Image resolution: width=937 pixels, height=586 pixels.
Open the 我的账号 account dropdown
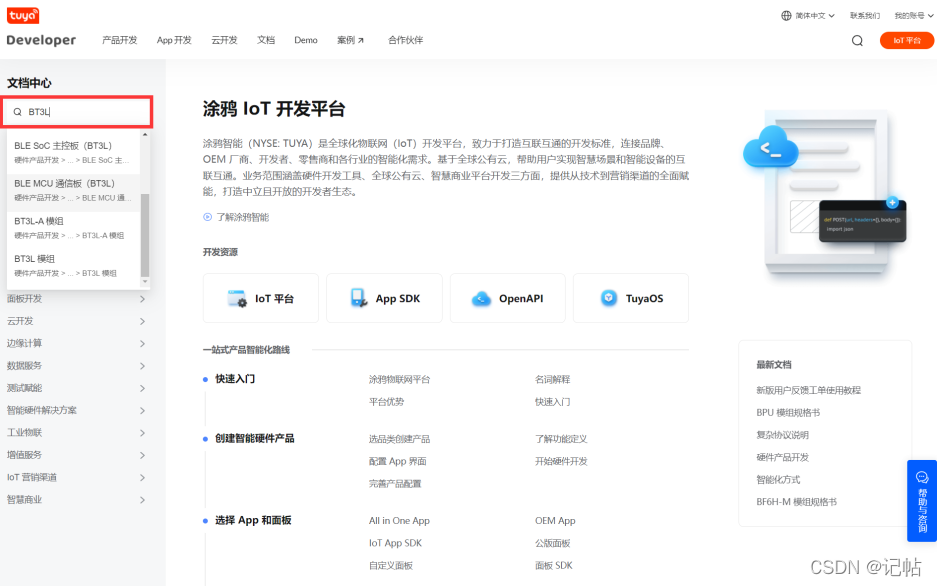tap(914, 16)
